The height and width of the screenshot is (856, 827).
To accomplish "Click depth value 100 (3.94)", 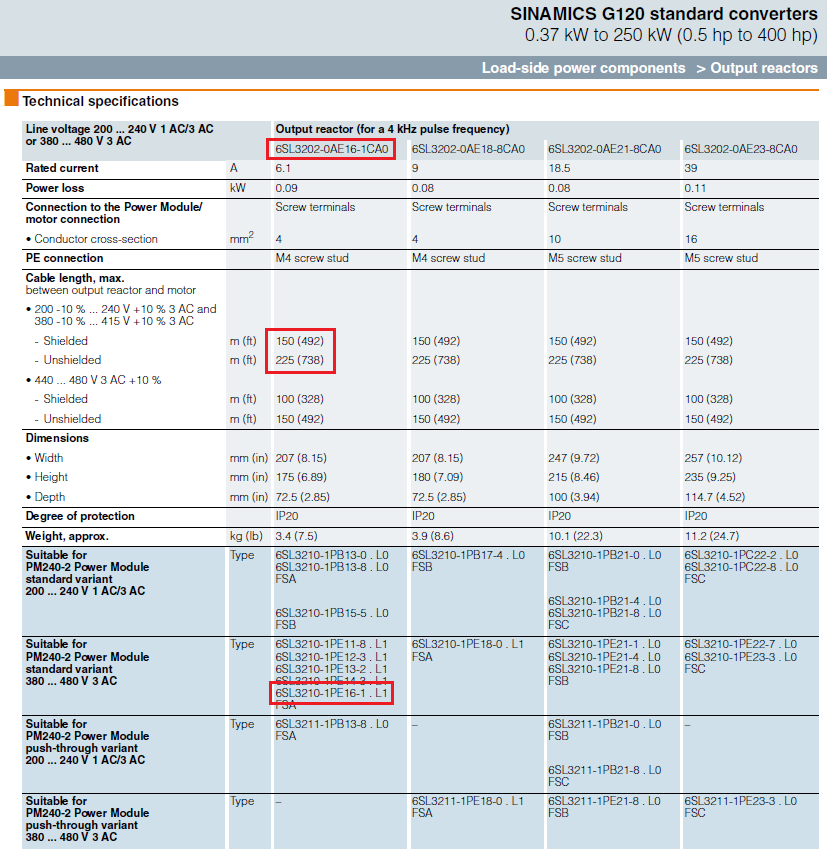I will tap(574, 497).
